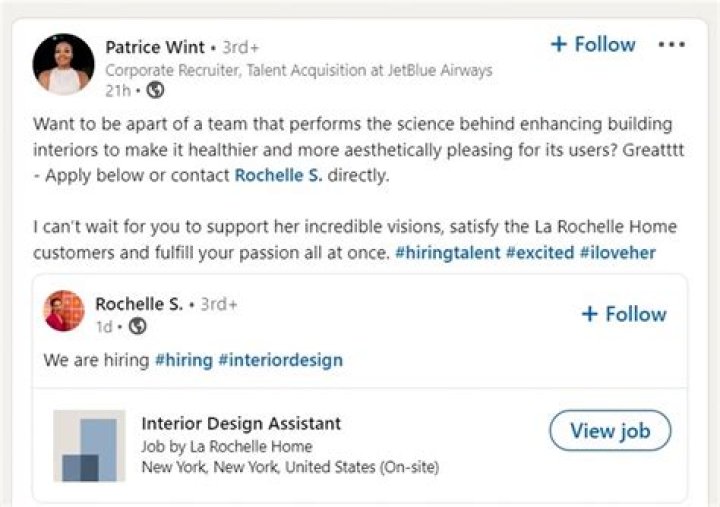Click the Job by La Rochelle Home text
The image size is (720, 507).
(227, 446)
